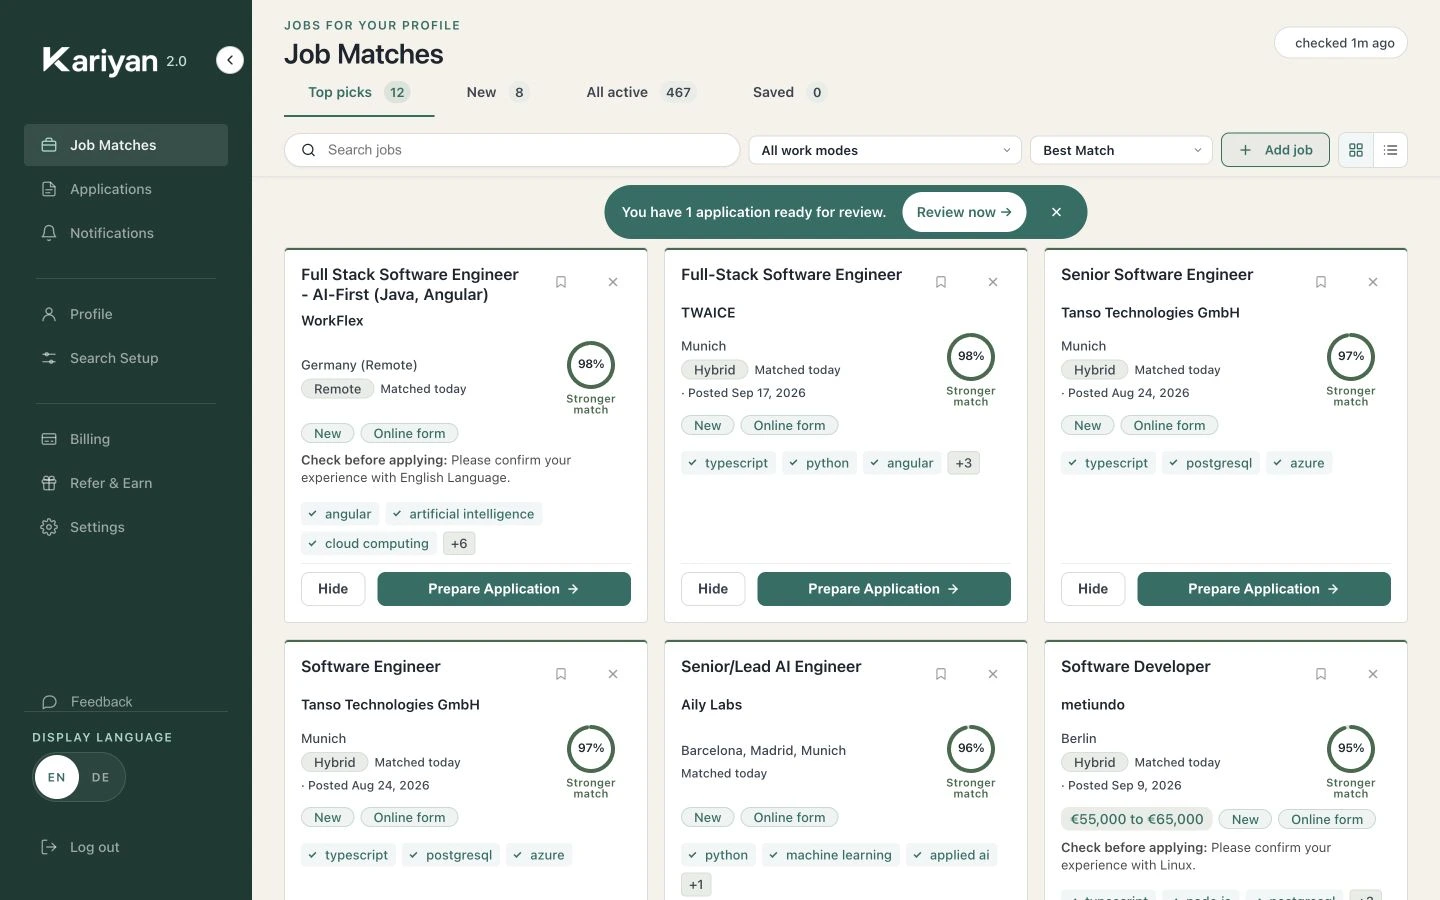The width and height of the screenshot is (1440, 900).
Task: Select the Top picks tab
Action: click(359, 93)
